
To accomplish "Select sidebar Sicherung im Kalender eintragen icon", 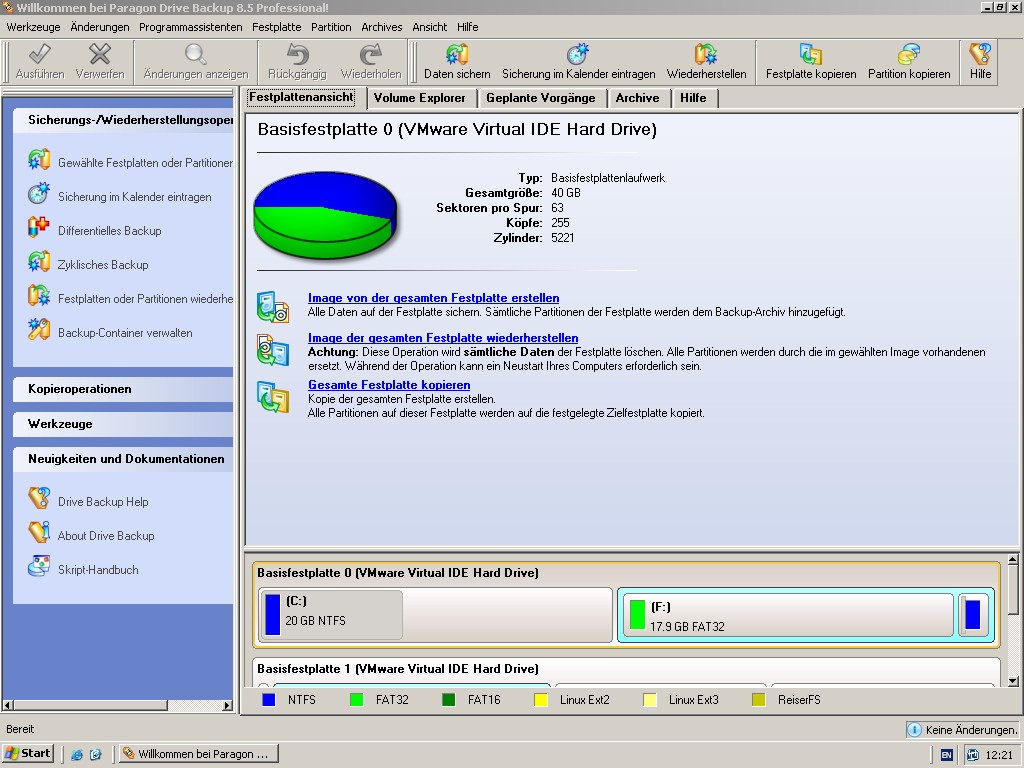I will click(39, 194).
